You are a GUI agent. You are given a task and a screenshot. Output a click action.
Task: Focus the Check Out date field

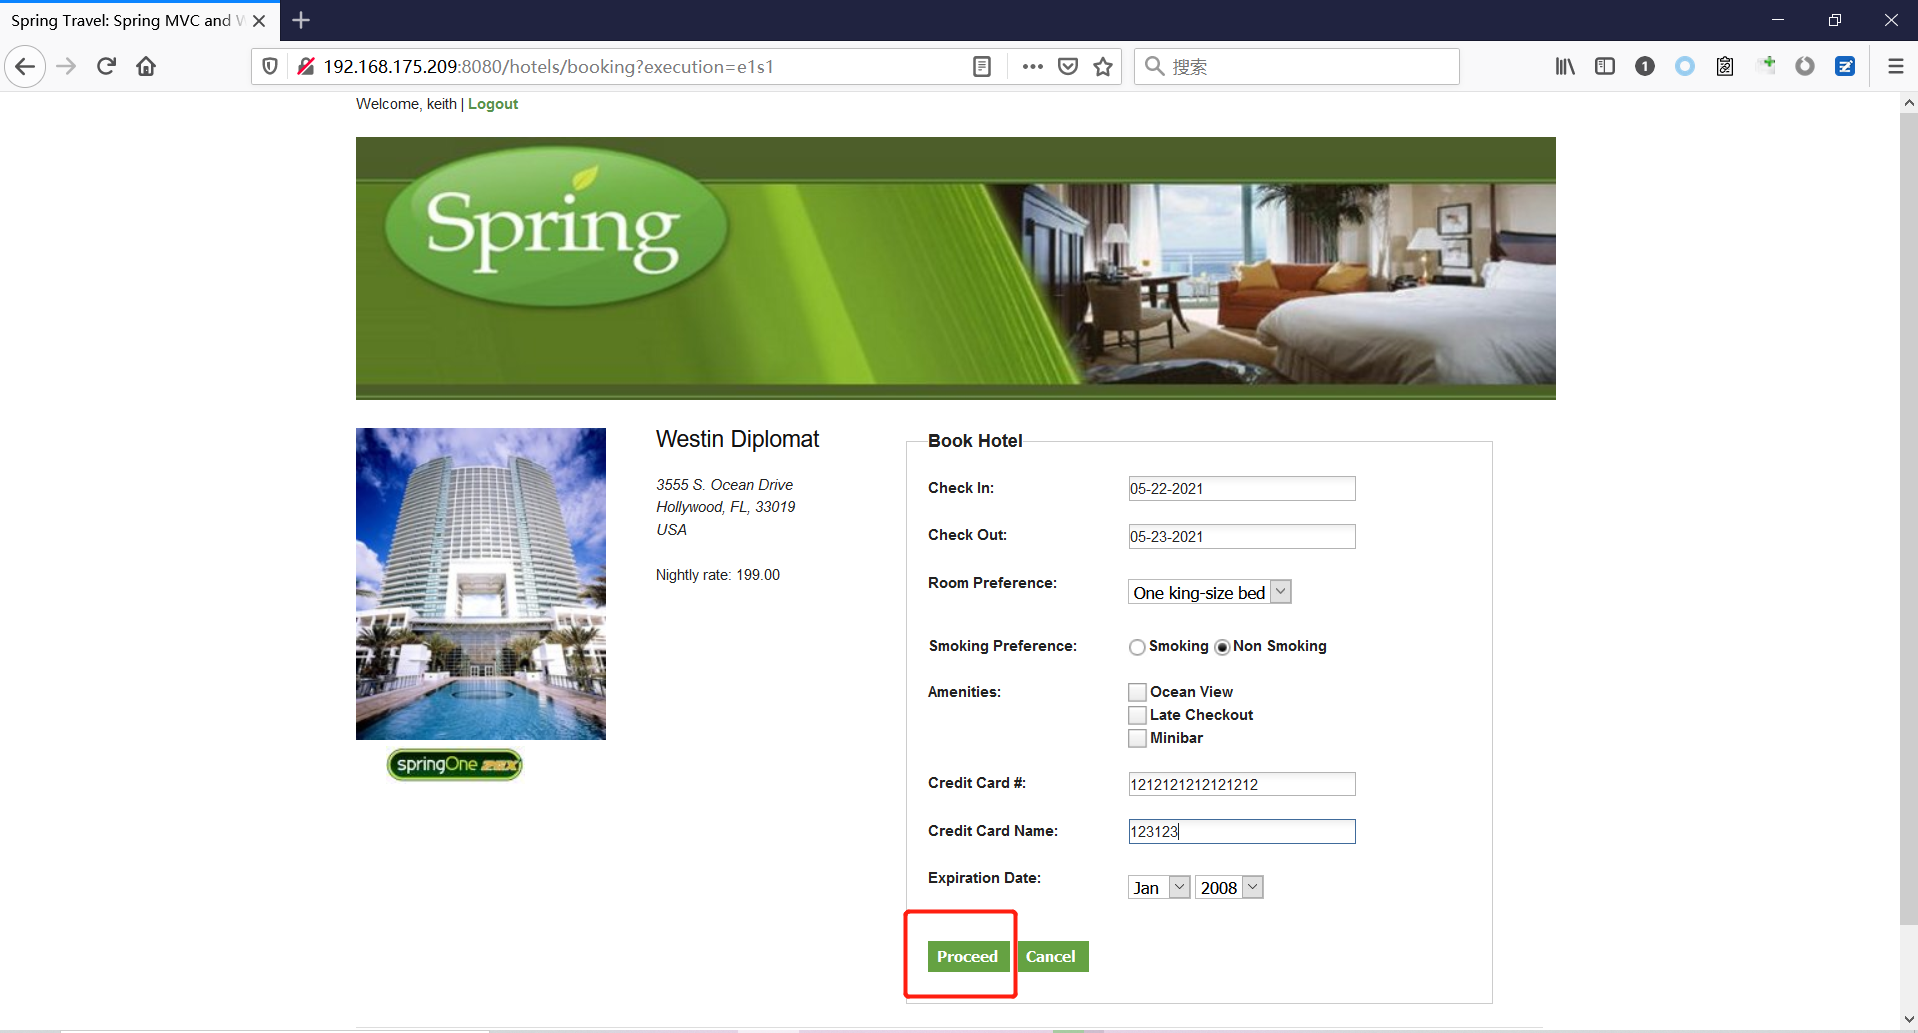1242,536
